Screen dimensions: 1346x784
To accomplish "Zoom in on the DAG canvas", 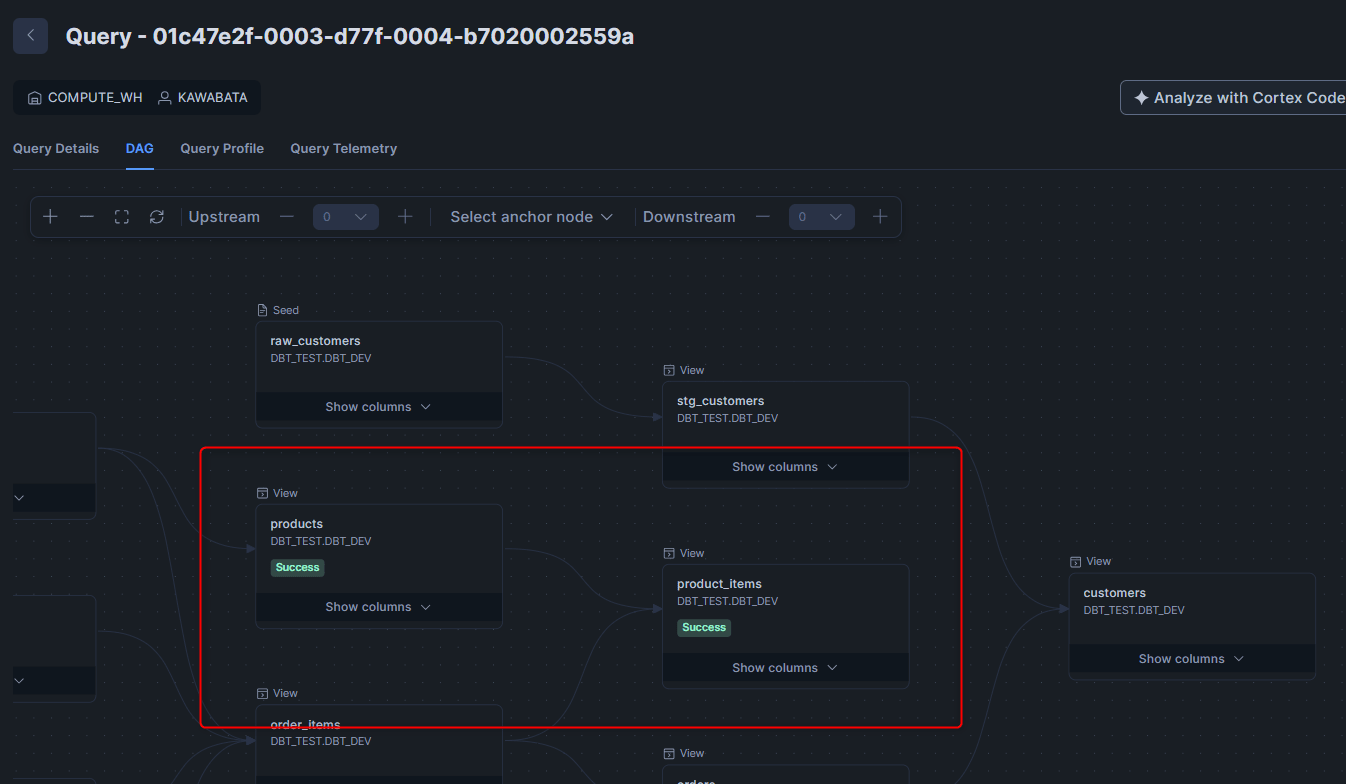I will click(x=51, y=217).
